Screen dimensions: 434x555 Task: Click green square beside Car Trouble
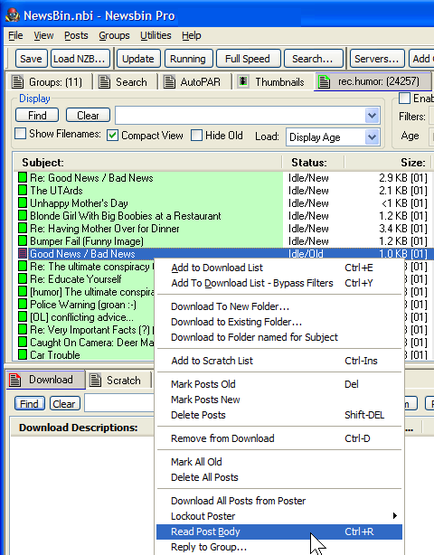pyautogui.click(x=22, y=355)
